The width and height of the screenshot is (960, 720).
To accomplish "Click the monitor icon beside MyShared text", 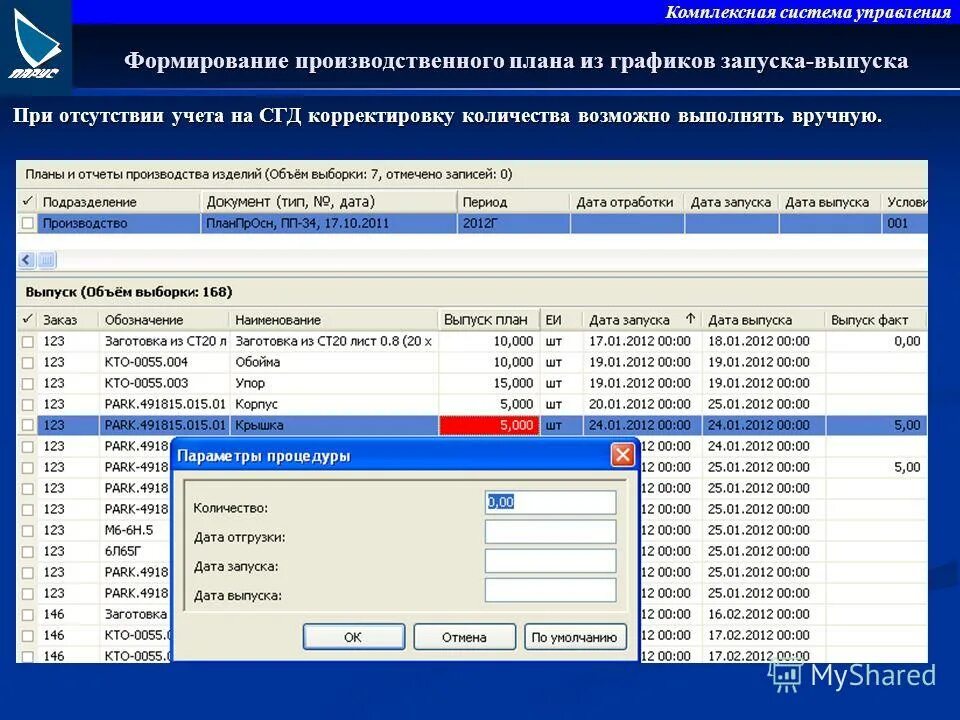I will pos(787,676).
